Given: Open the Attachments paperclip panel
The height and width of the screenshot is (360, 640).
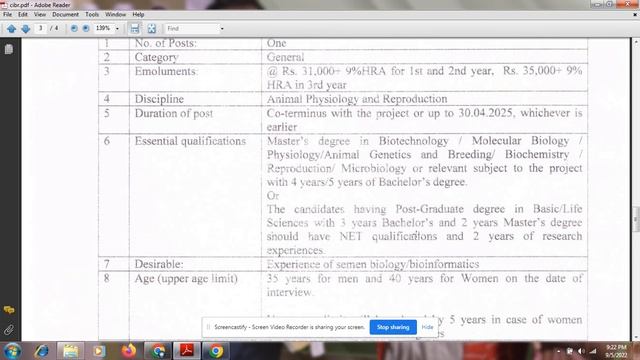Looking at the screenshot, I should pos(9,329).
